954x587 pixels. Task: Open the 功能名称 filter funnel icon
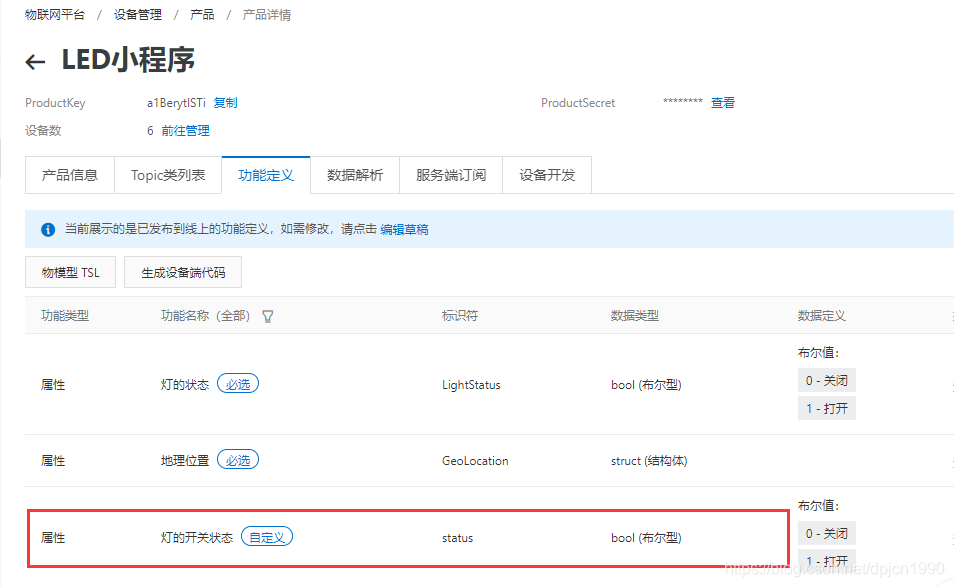(x=268, y=316)
